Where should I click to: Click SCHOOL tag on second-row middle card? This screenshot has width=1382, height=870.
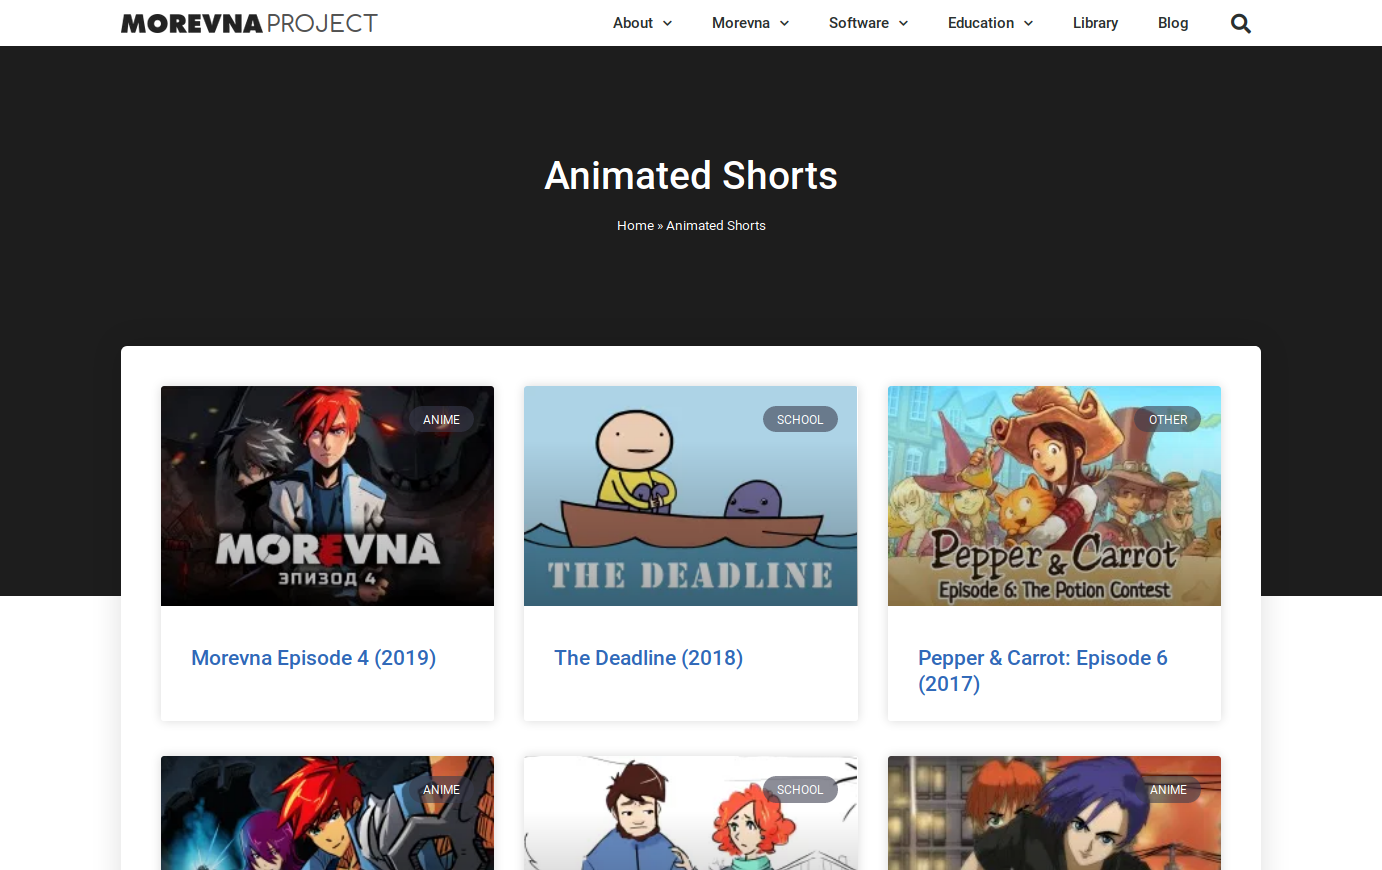800,790
